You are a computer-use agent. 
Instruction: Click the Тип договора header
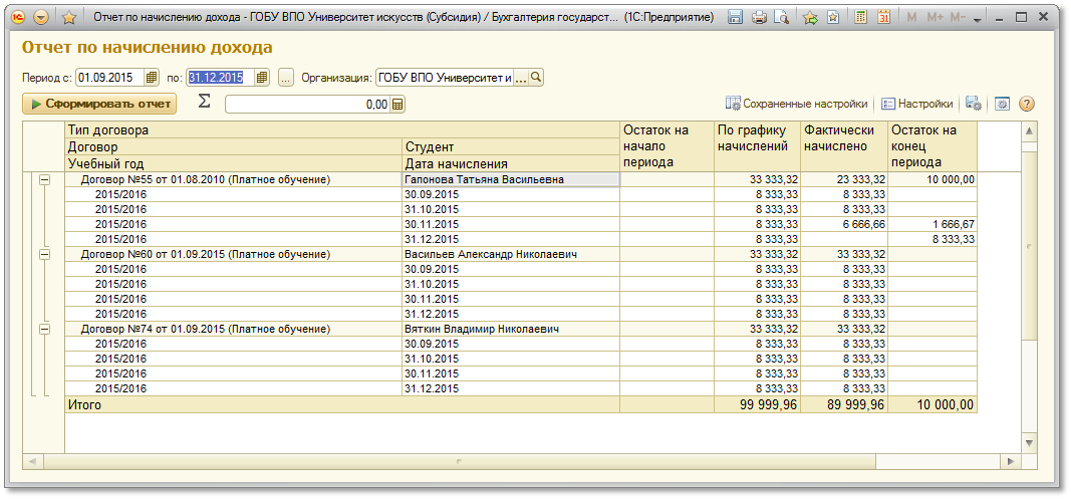point(342,130)
